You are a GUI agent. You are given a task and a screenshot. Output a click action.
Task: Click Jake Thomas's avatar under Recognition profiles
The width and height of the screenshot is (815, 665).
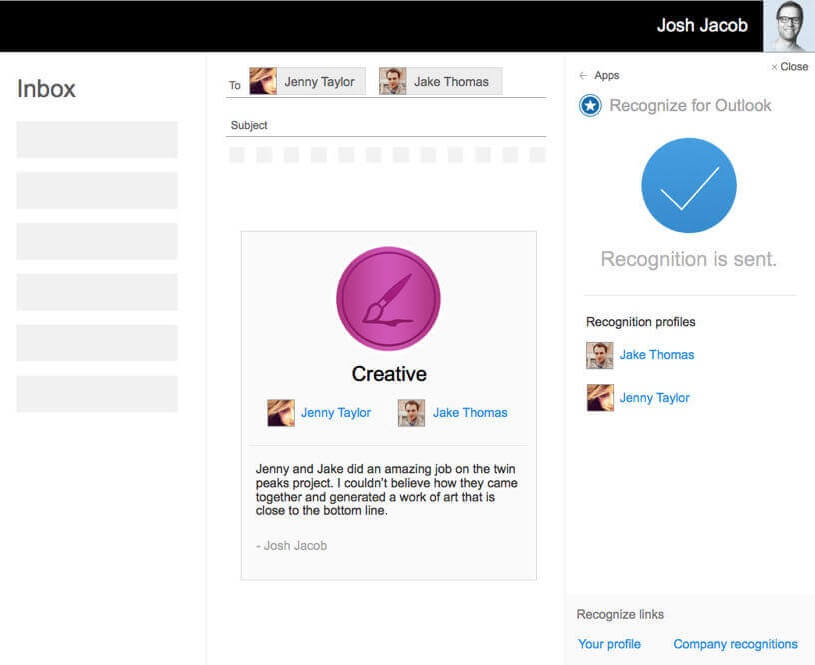(599, 355)
